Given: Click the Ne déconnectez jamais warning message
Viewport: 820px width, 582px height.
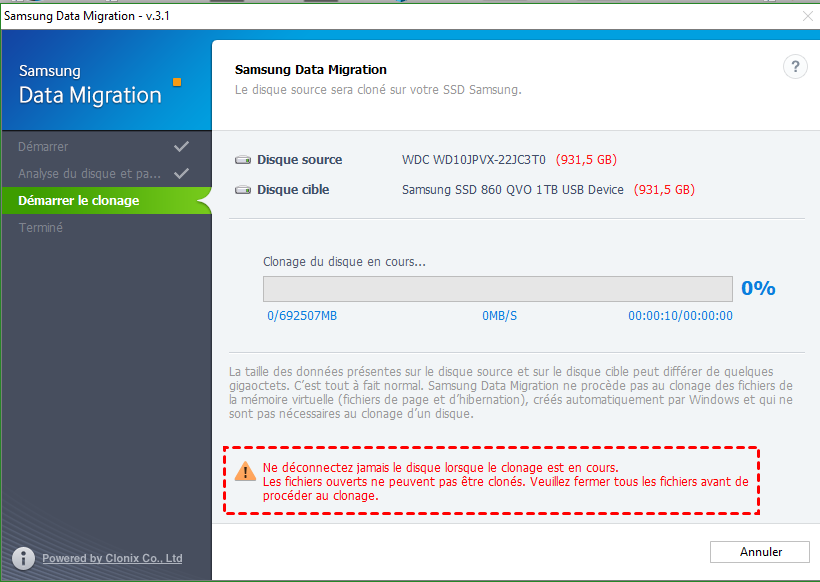Looking at the screenshot, I should 506,482.
